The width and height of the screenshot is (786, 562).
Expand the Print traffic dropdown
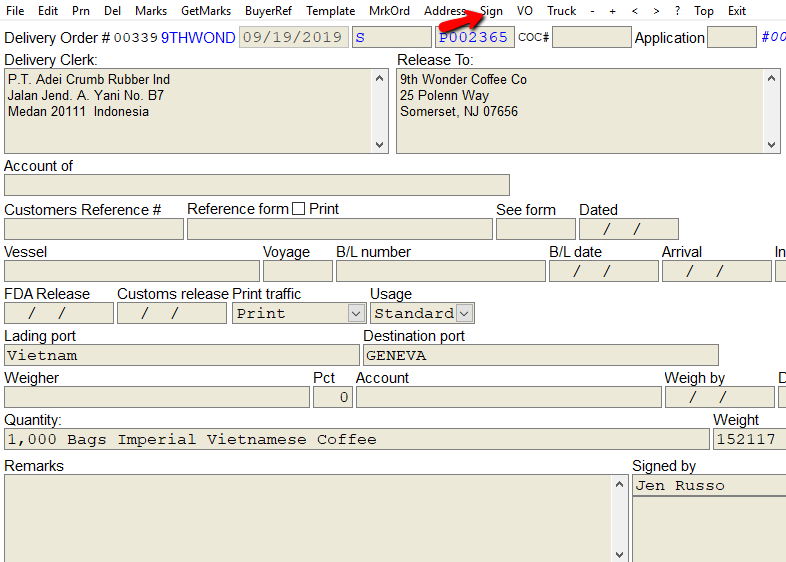pos(356,313)
